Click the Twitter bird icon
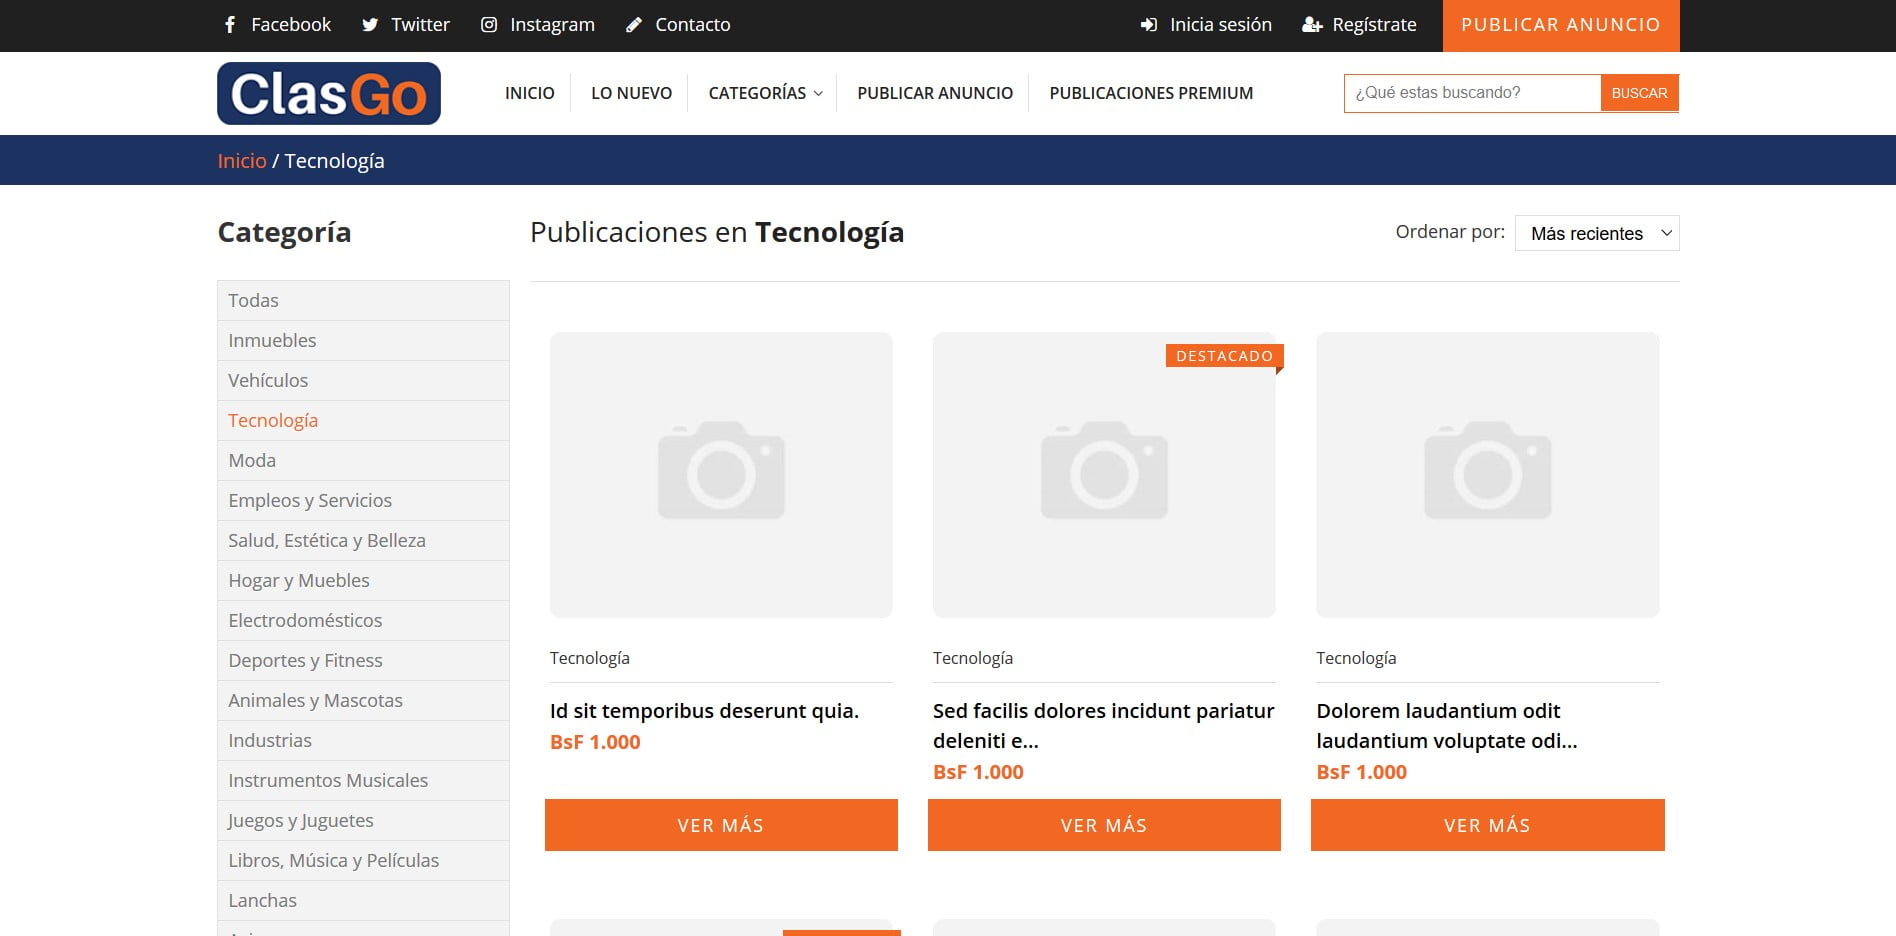1896x936 pixels. coord(370,25)
